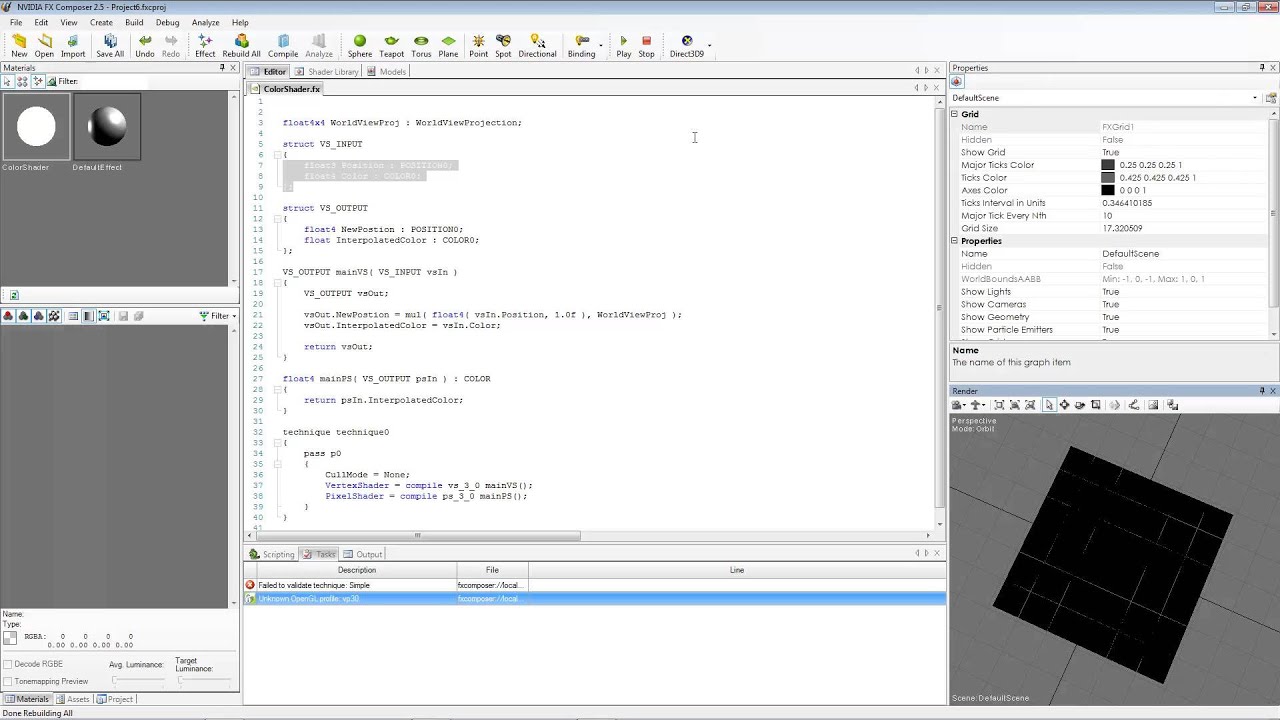Open the Analyze menu
Image resolution: width=1280 pixels, height=720 pixels.
pos(205,22)
